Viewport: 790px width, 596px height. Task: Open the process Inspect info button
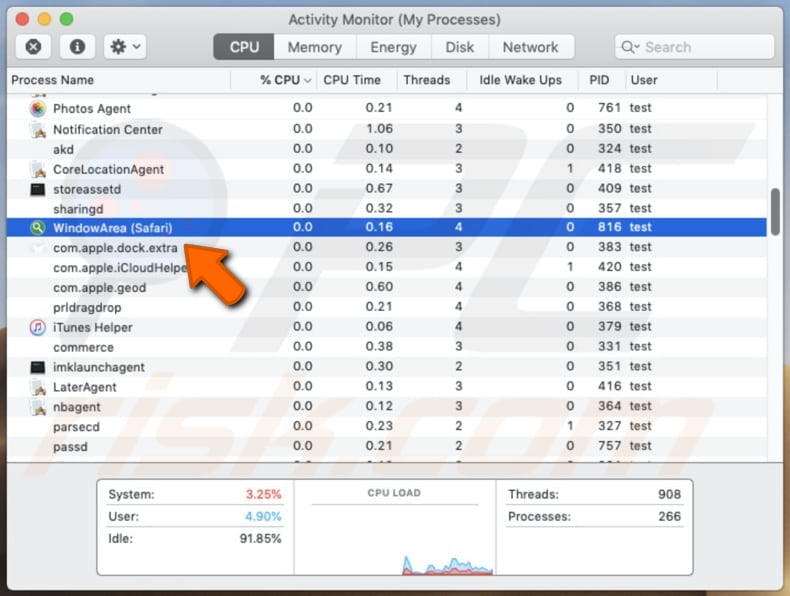coord(77,47)
